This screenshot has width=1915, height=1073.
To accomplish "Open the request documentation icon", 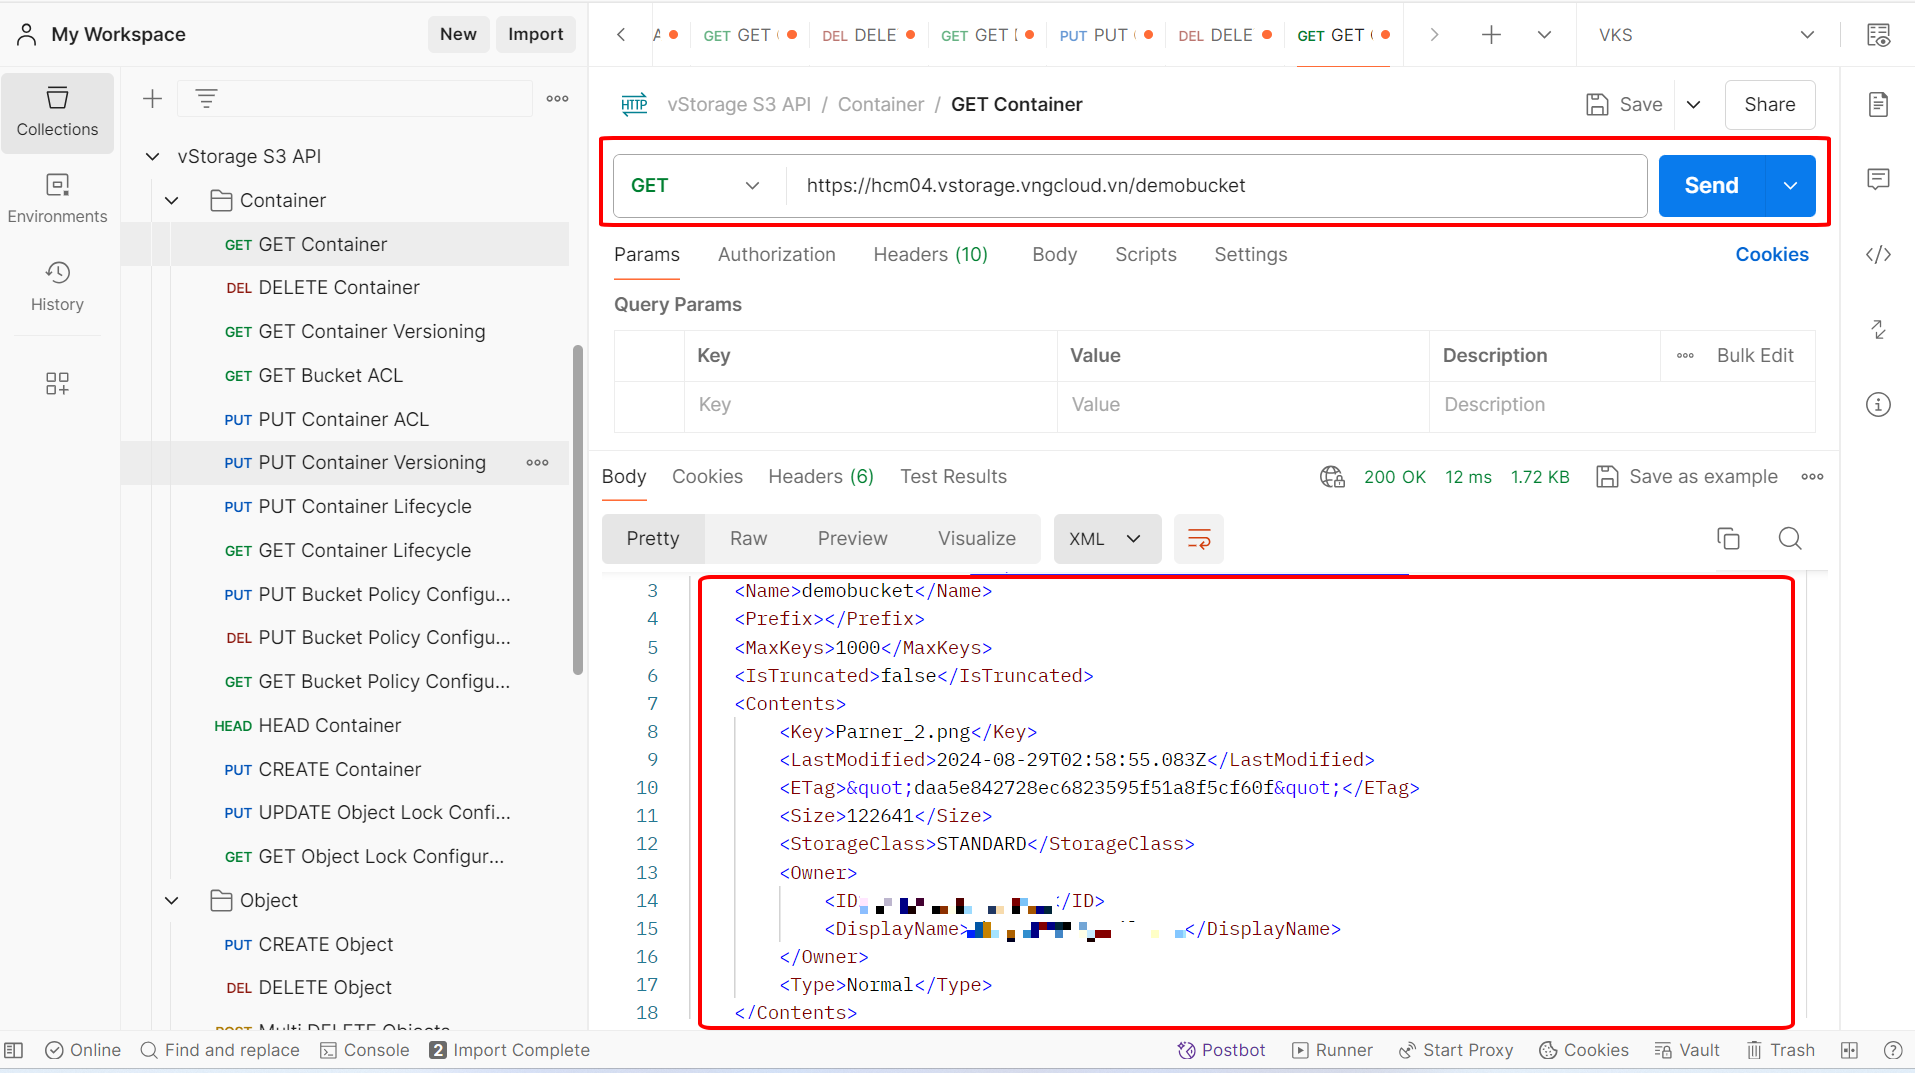I will 1878,105.
